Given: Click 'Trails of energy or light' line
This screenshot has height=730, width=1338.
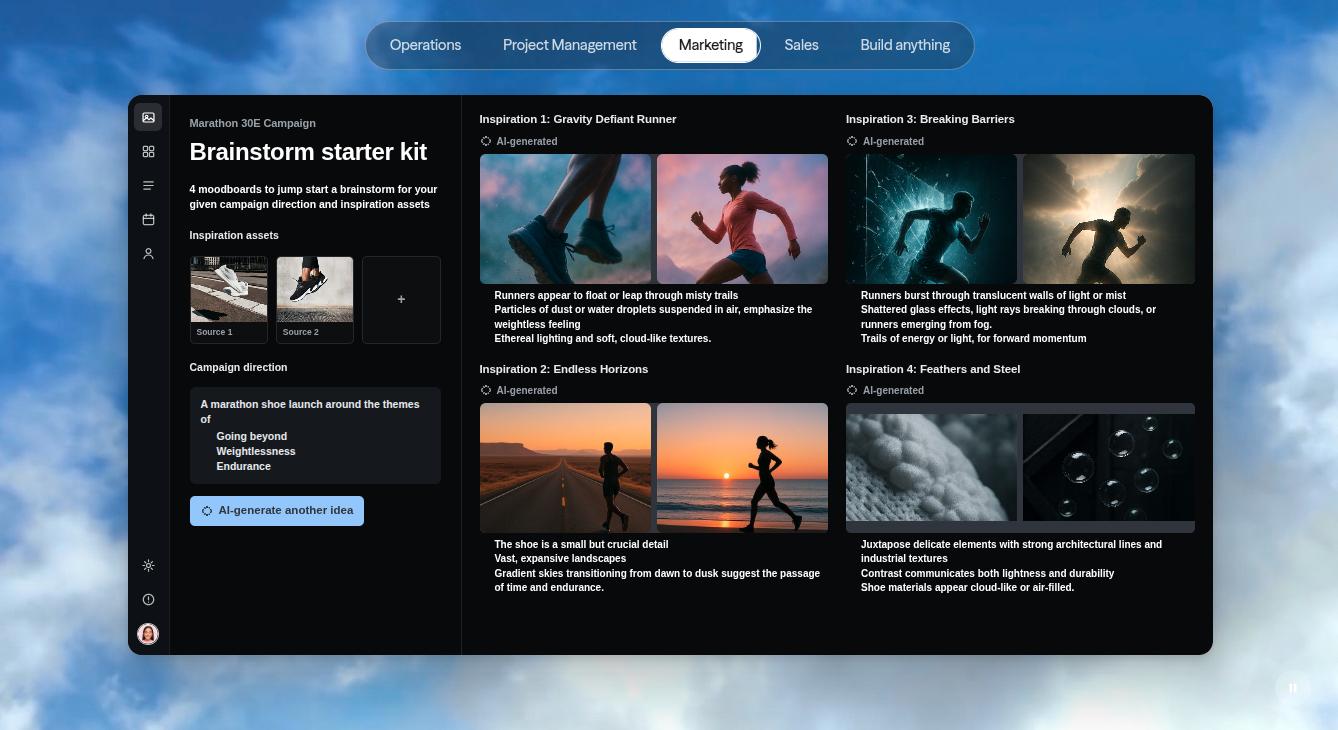Looking at the screenshot, I should click(x=973, y=338).
